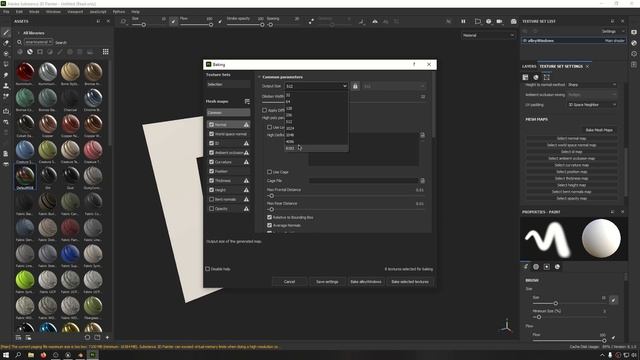
Task: Open the asset search magnifier icon
Action: point(19,42)
